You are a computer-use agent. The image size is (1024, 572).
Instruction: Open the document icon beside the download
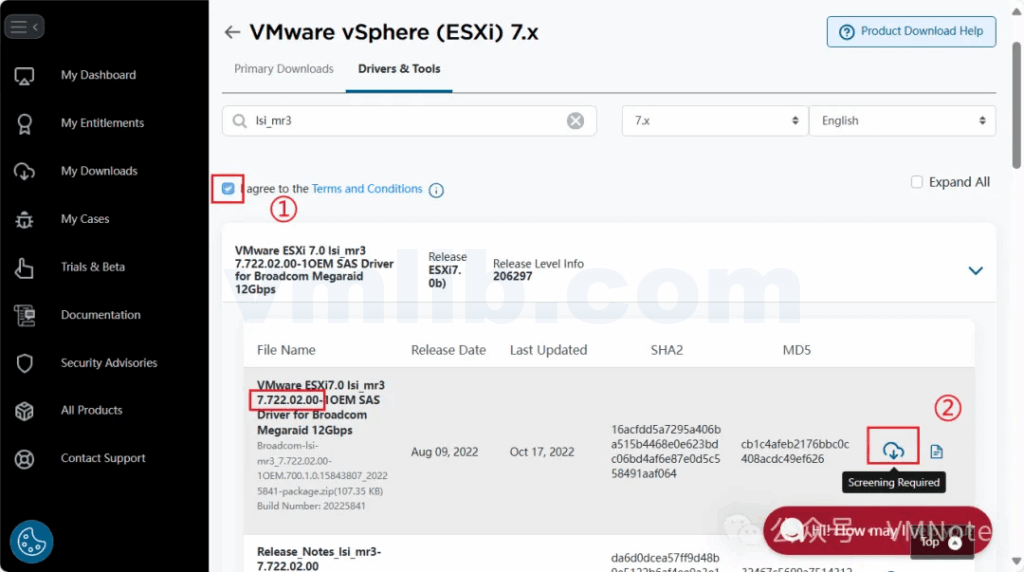(x=936, y=452)
